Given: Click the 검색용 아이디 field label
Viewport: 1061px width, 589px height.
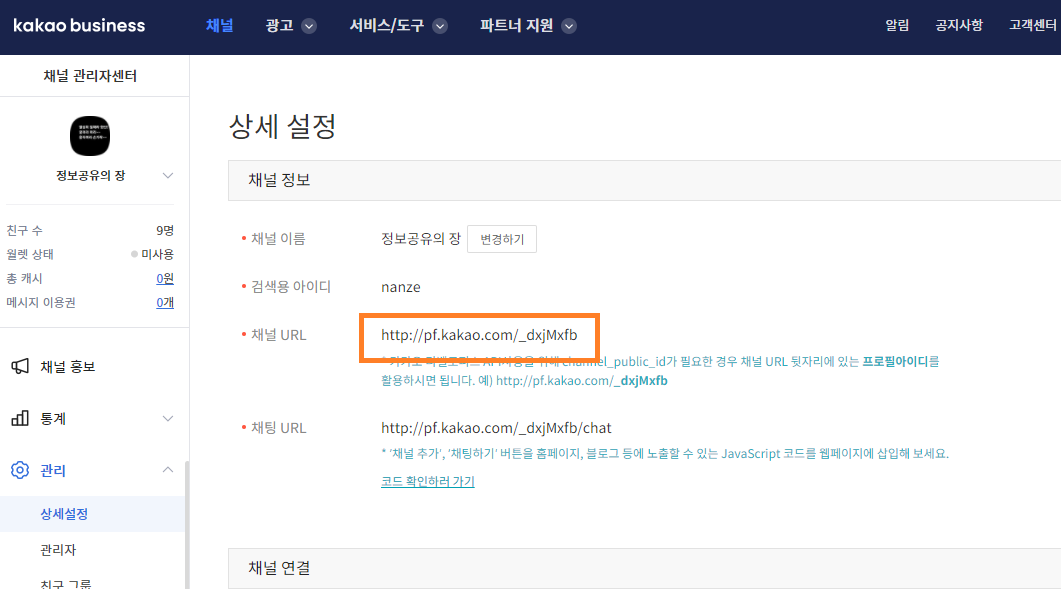Looking at the screenshot, I should pyautogui.click(x=291, y=287).
